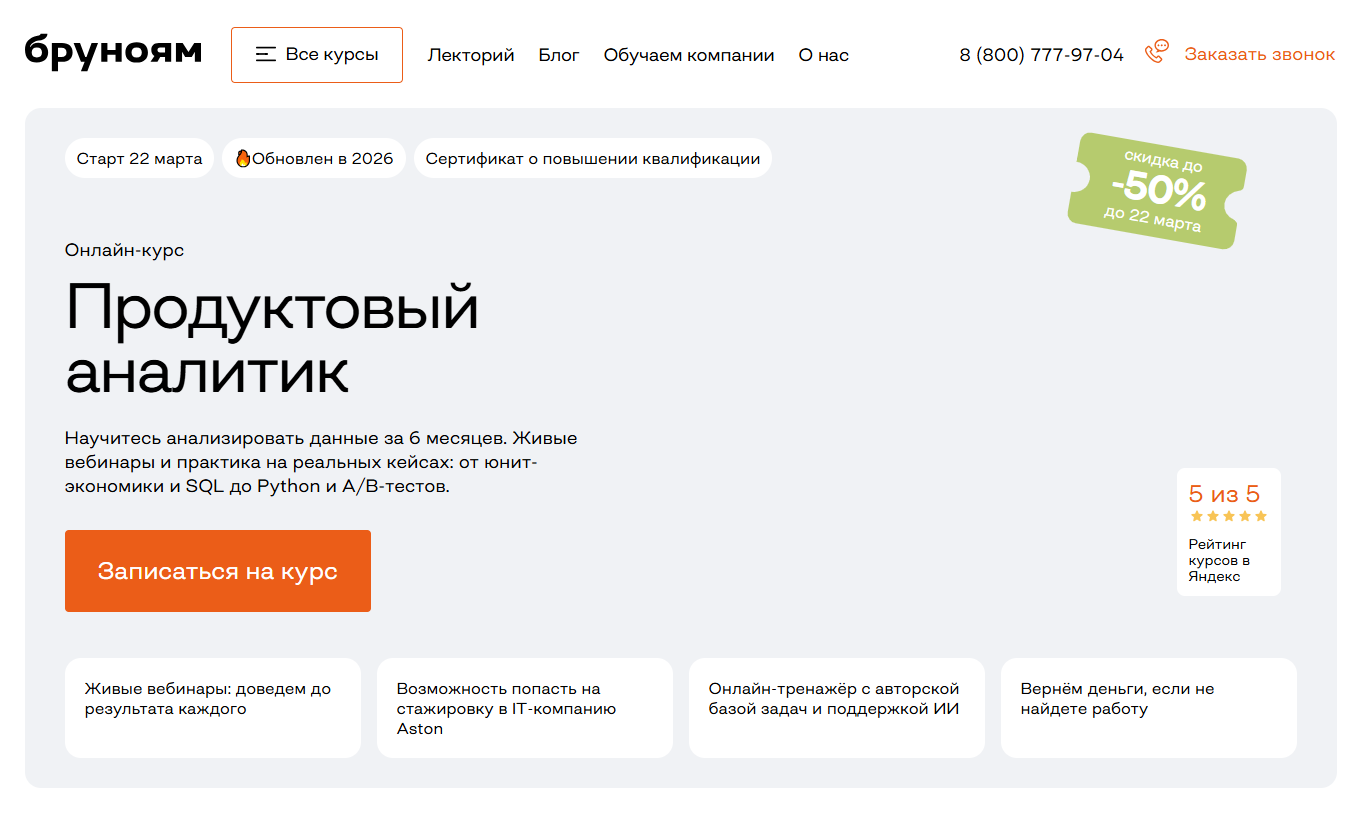Open Лекторий in the navigation
Screen dimensions: 1351x840
471,55
